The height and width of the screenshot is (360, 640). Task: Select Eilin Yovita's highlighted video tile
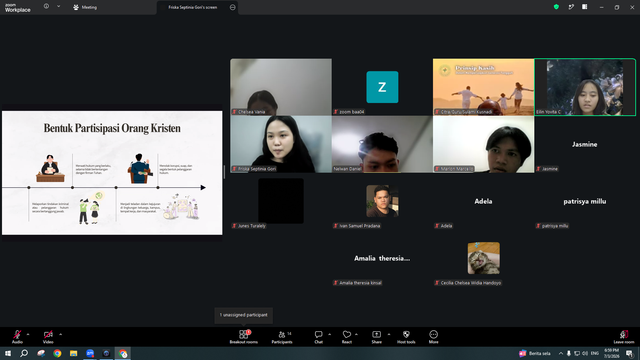click(585, 87)
